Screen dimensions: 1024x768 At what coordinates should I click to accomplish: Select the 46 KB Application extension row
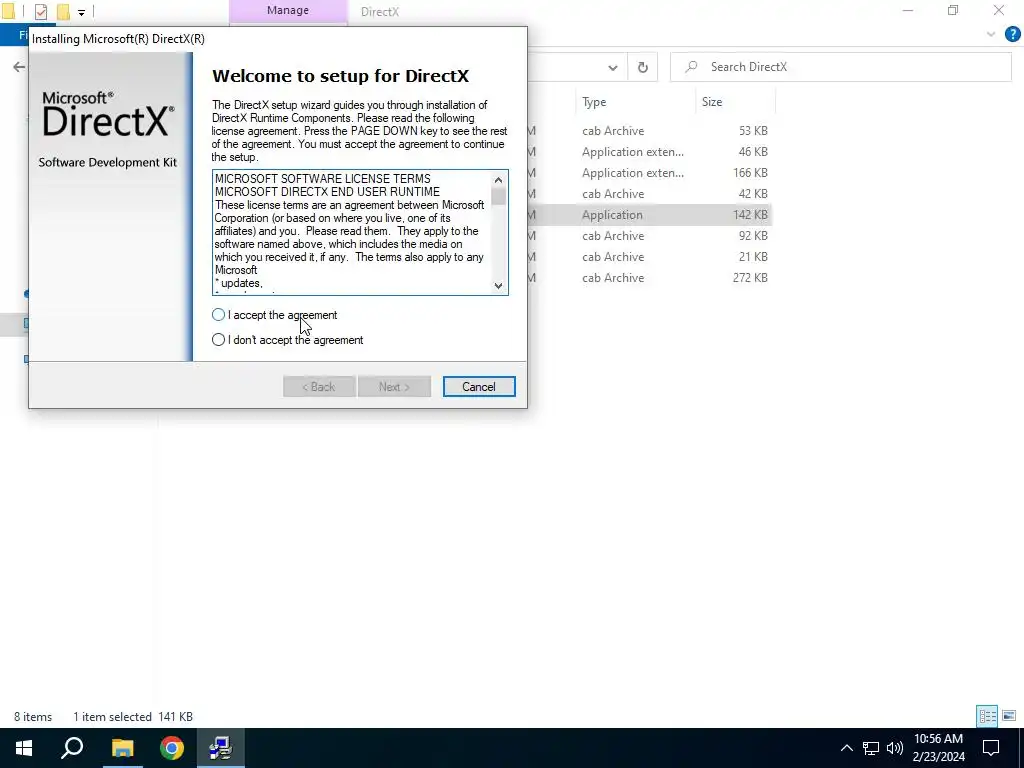650,152
